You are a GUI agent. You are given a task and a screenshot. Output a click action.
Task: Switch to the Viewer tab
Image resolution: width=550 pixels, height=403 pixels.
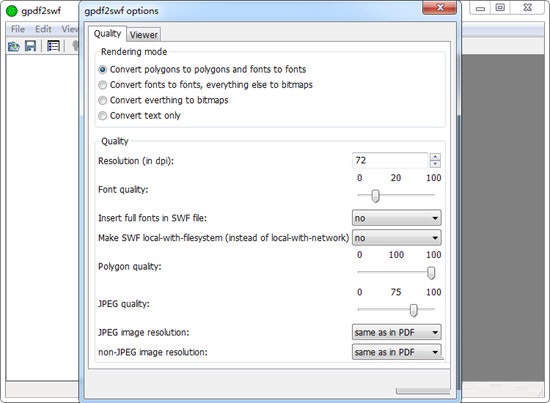pos(143,35)
